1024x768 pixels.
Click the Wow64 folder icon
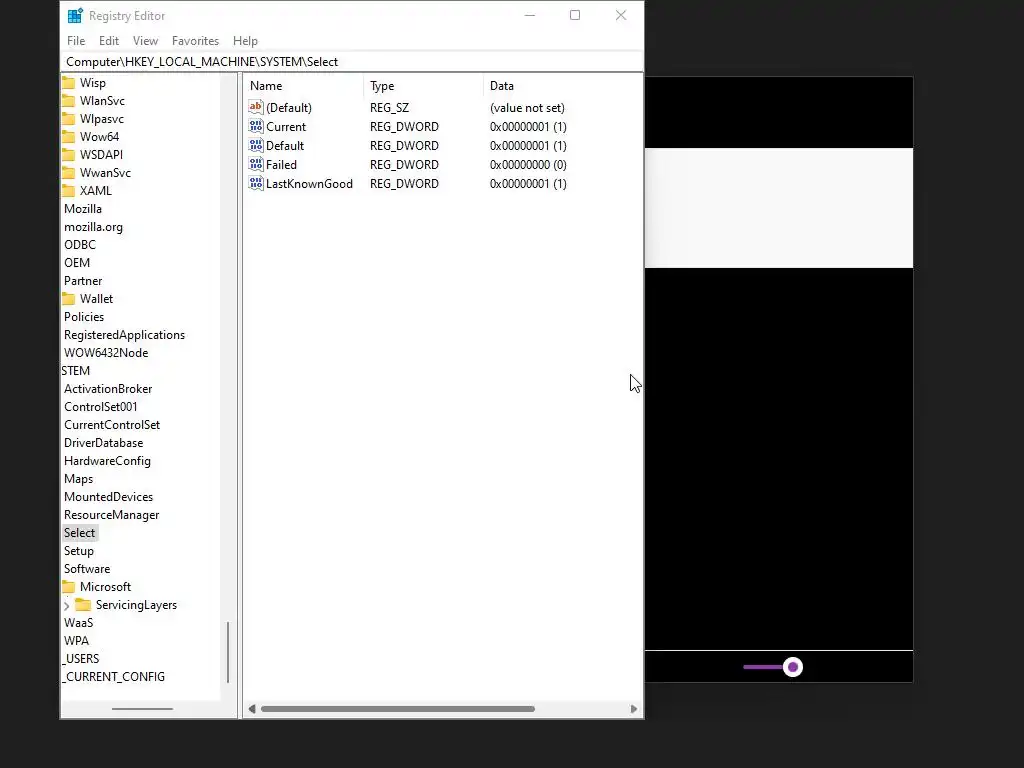tap(69, 136)
